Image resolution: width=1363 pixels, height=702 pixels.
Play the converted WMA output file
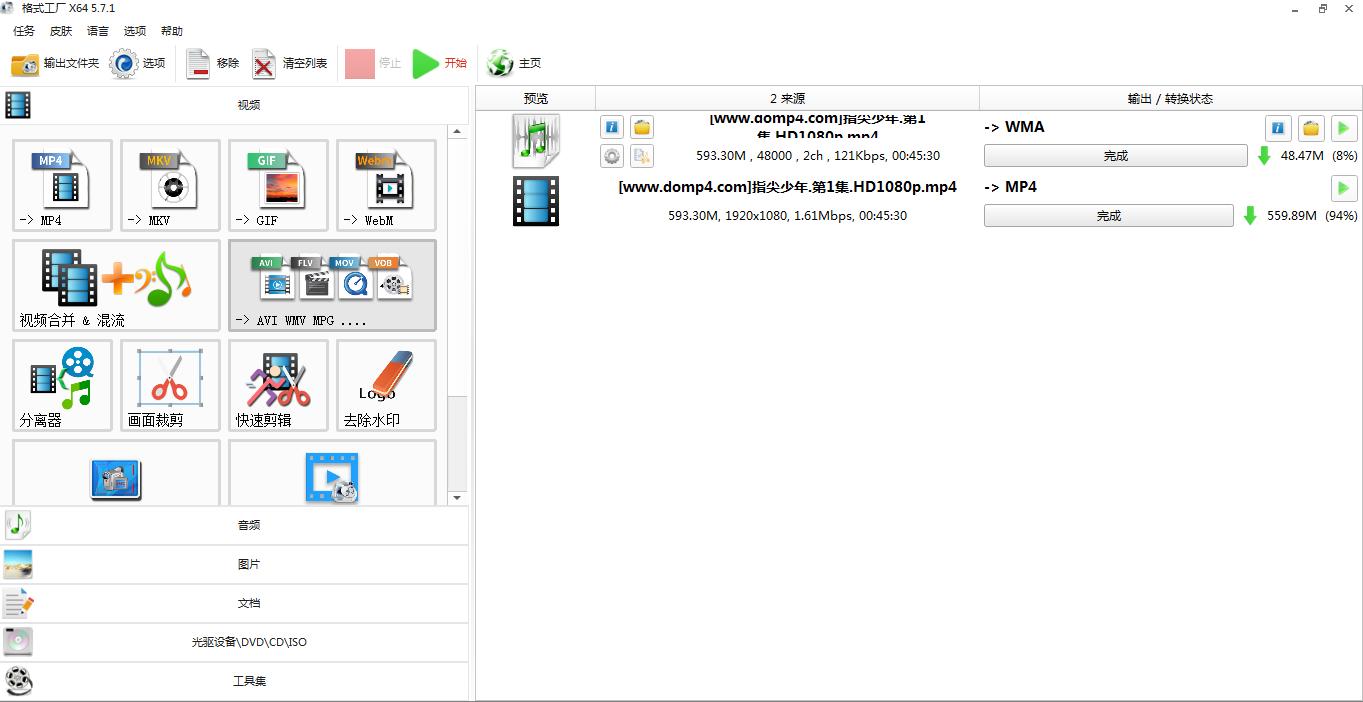click(1343, 128)
